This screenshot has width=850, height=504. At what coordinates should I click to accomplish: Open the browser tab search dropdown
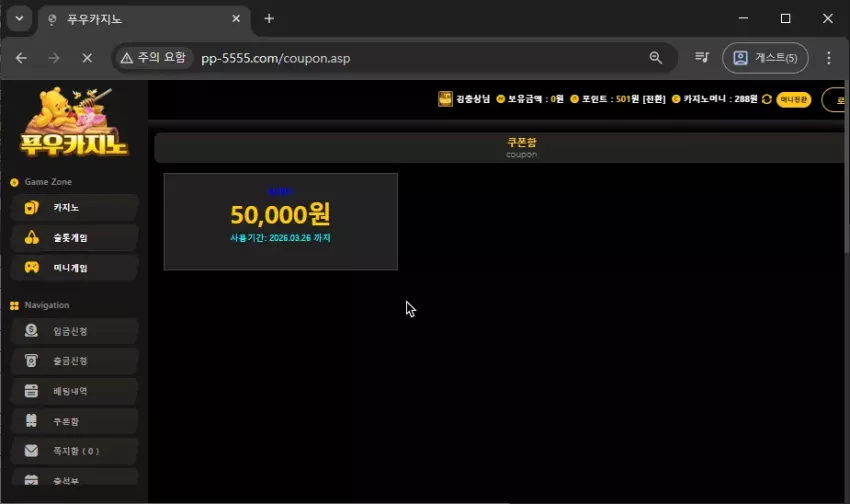pos(20,18)
